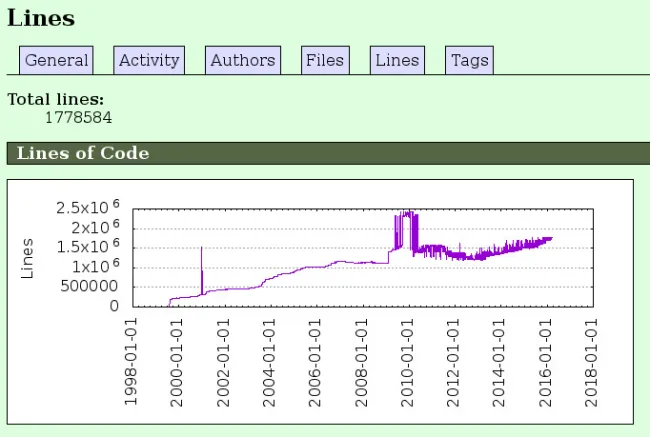Viewport: 650px width, 437px height.
Task: Click the 2.5x10^6 y-axis label
Action: click(88, 207)
